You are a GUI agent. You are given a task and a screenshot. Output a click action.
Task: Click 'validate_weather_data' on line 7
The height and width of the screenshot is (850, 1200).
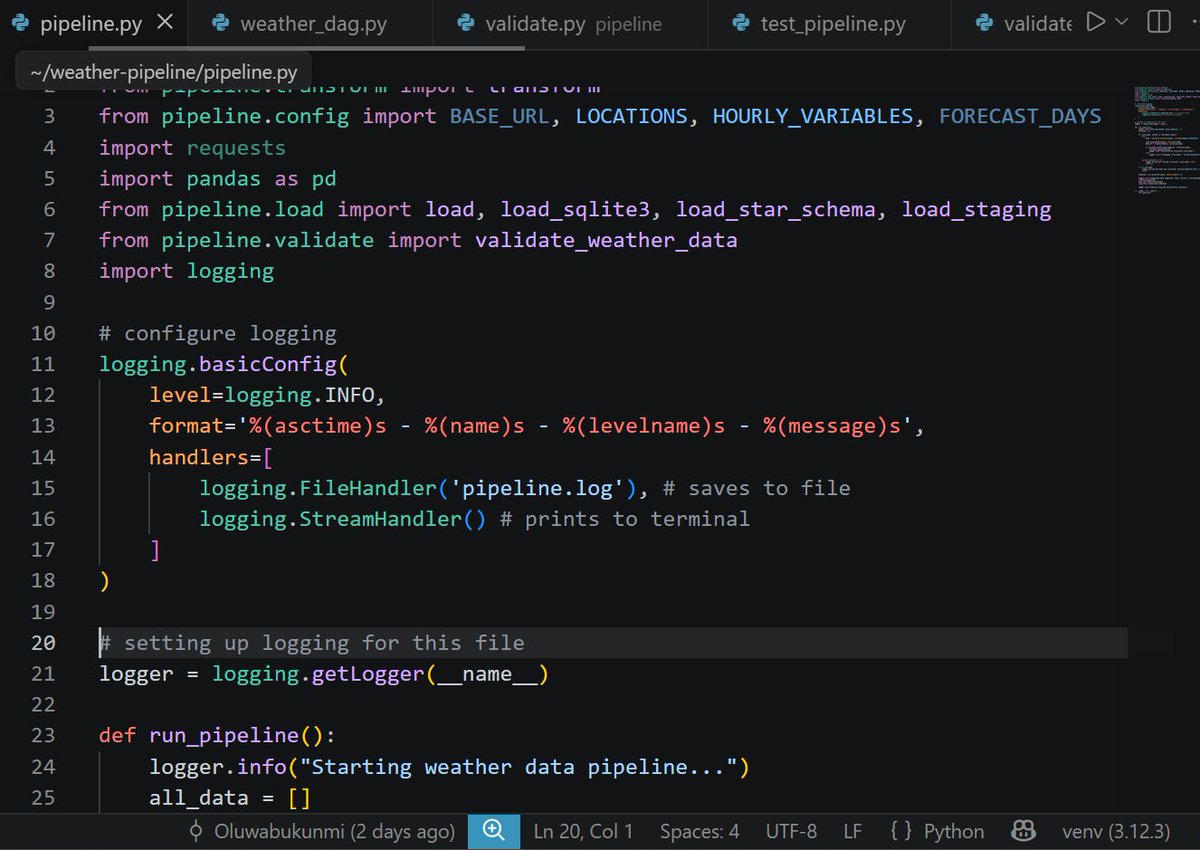[606, 240]
